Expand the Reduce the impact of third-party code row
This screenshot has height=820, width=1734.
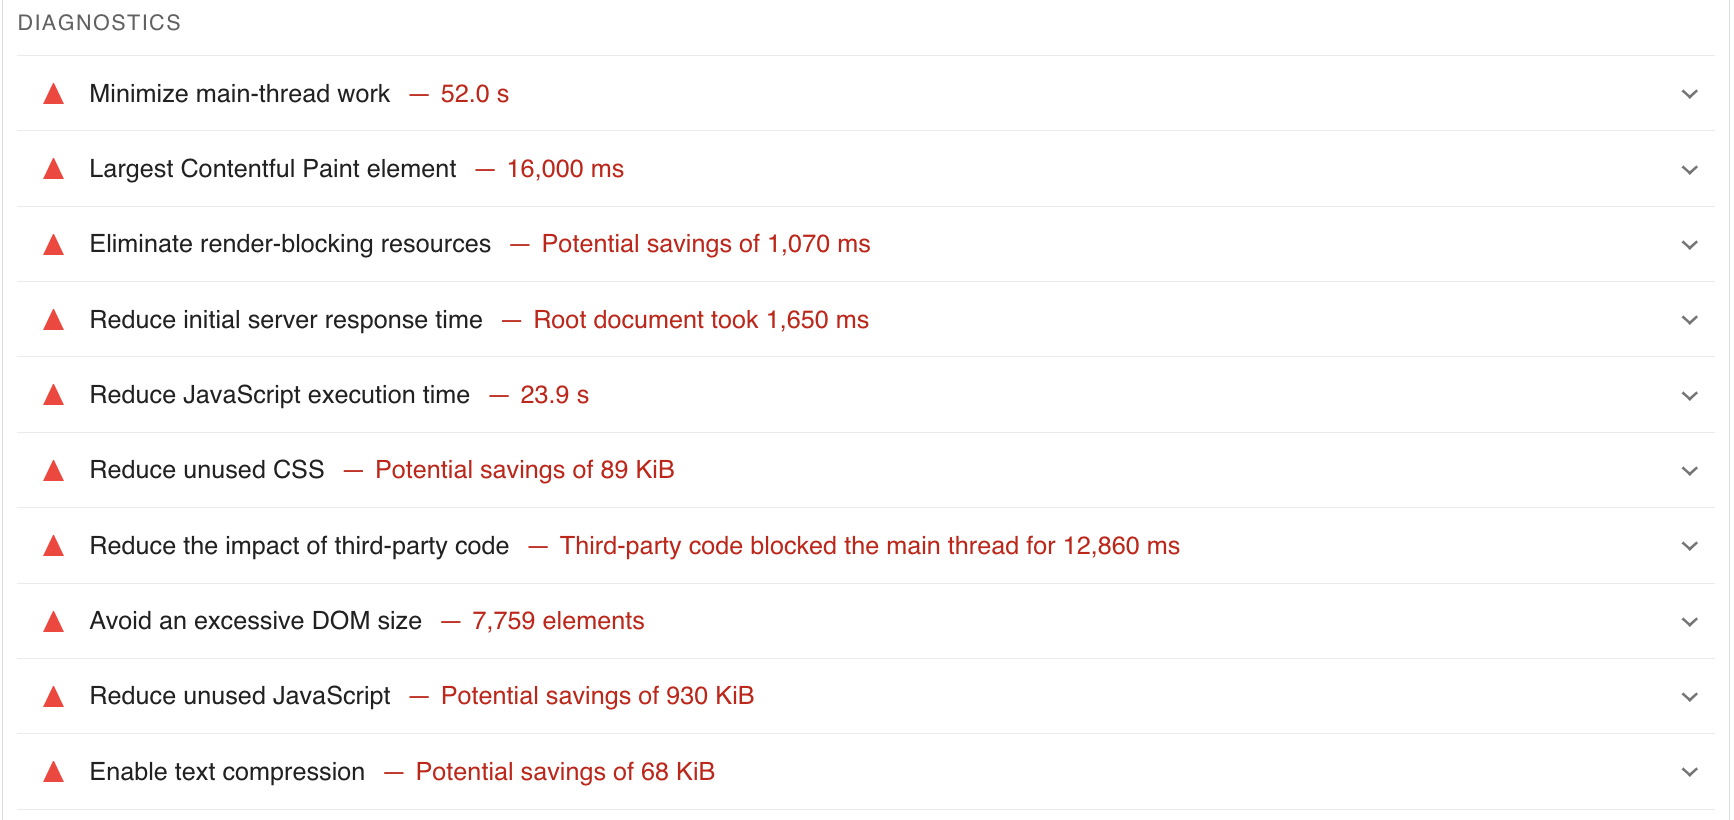pyautogui.click(x=1689, y=546)
